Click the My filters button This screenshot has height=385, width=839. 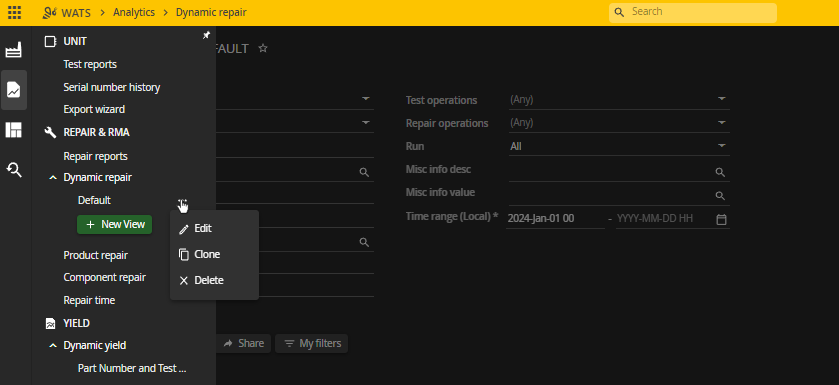coord(311,343)
